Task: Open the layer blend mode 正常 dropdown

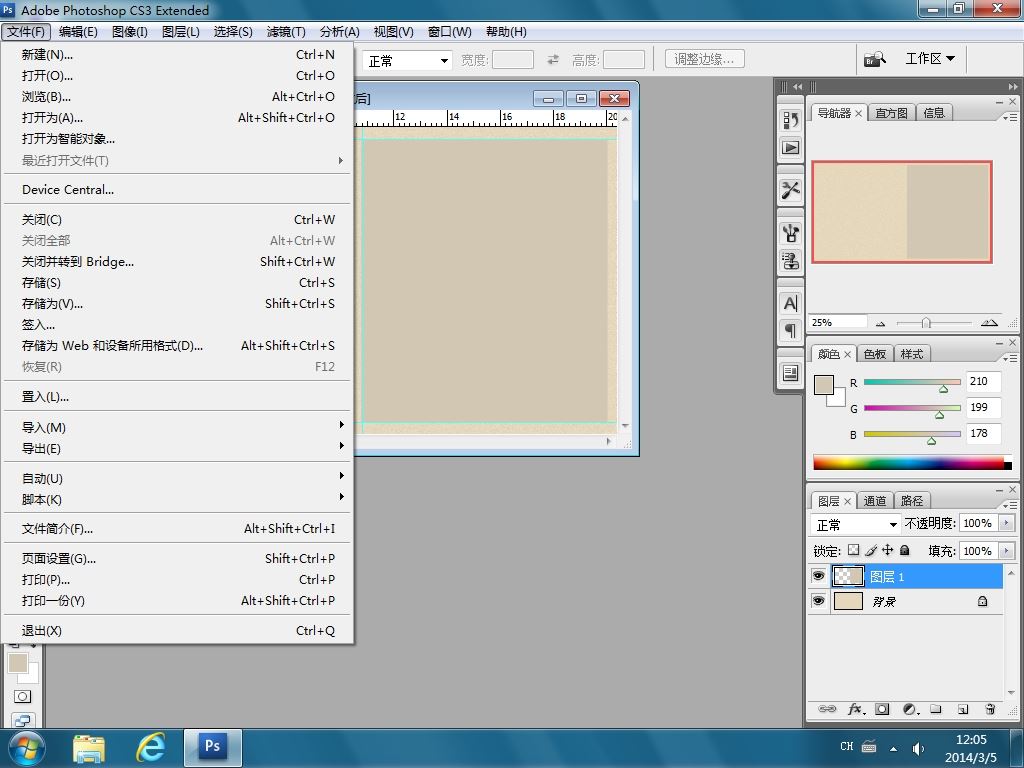Action: point(856,524)
